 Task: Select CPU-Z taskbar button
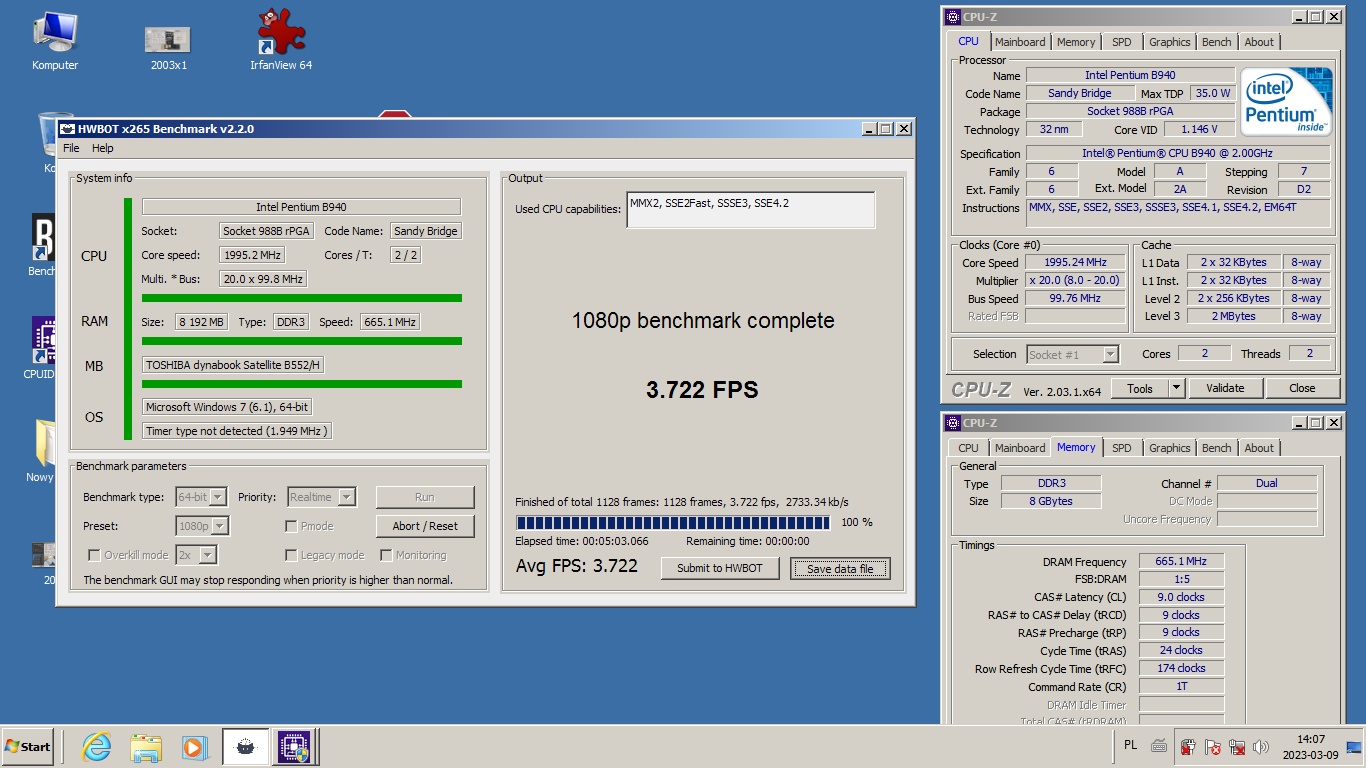[x=294, y=746]
